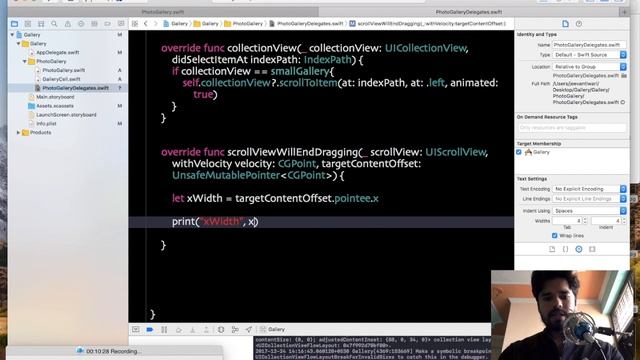Switch to the PhotoGalleryDelegates.swift editor tab
Image resolution: width=640 pixels, height=360 pixels.
click(x=469, y=12)
